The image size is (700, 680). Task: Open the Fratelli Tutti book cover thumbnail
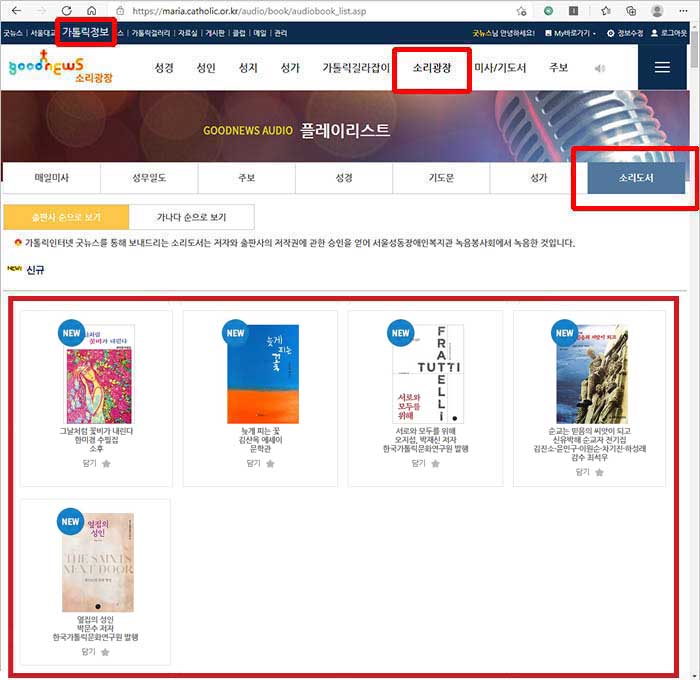point(428,374)
